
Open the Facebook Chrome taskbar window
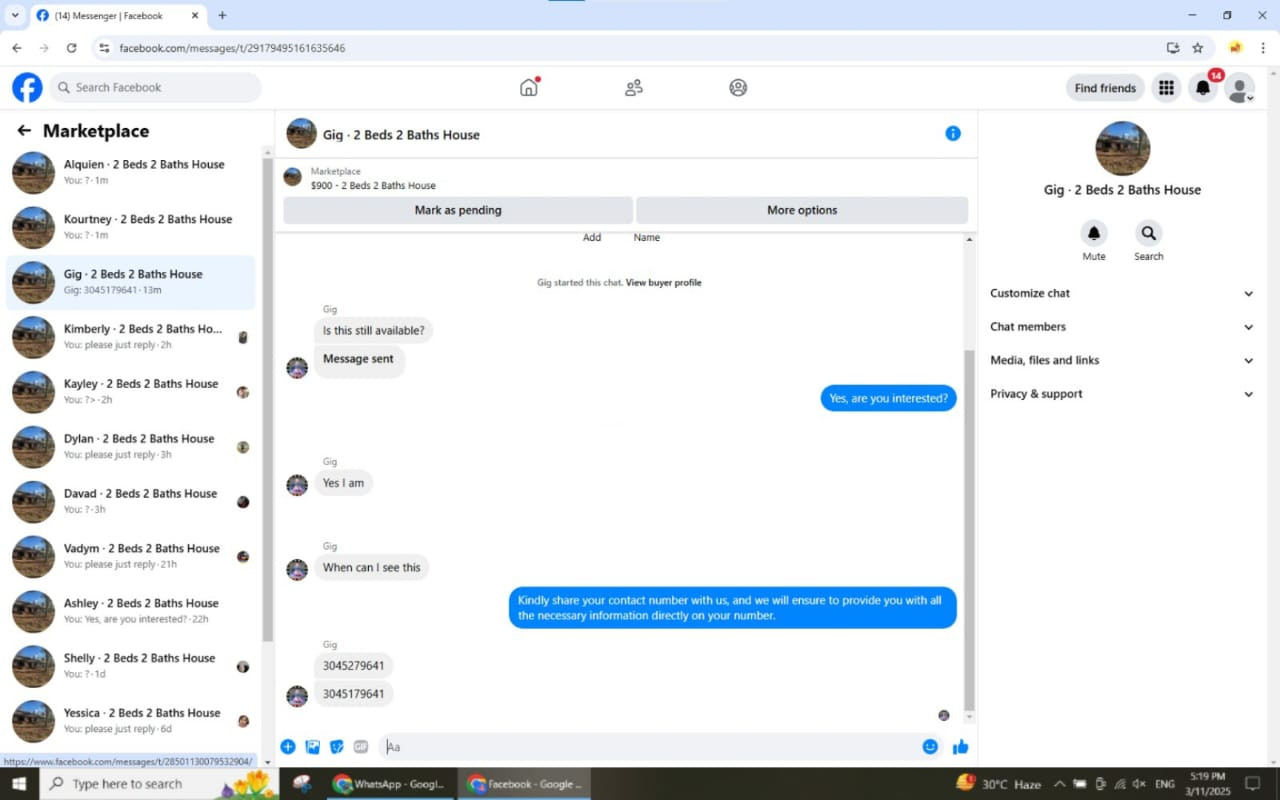click(525, 784)
